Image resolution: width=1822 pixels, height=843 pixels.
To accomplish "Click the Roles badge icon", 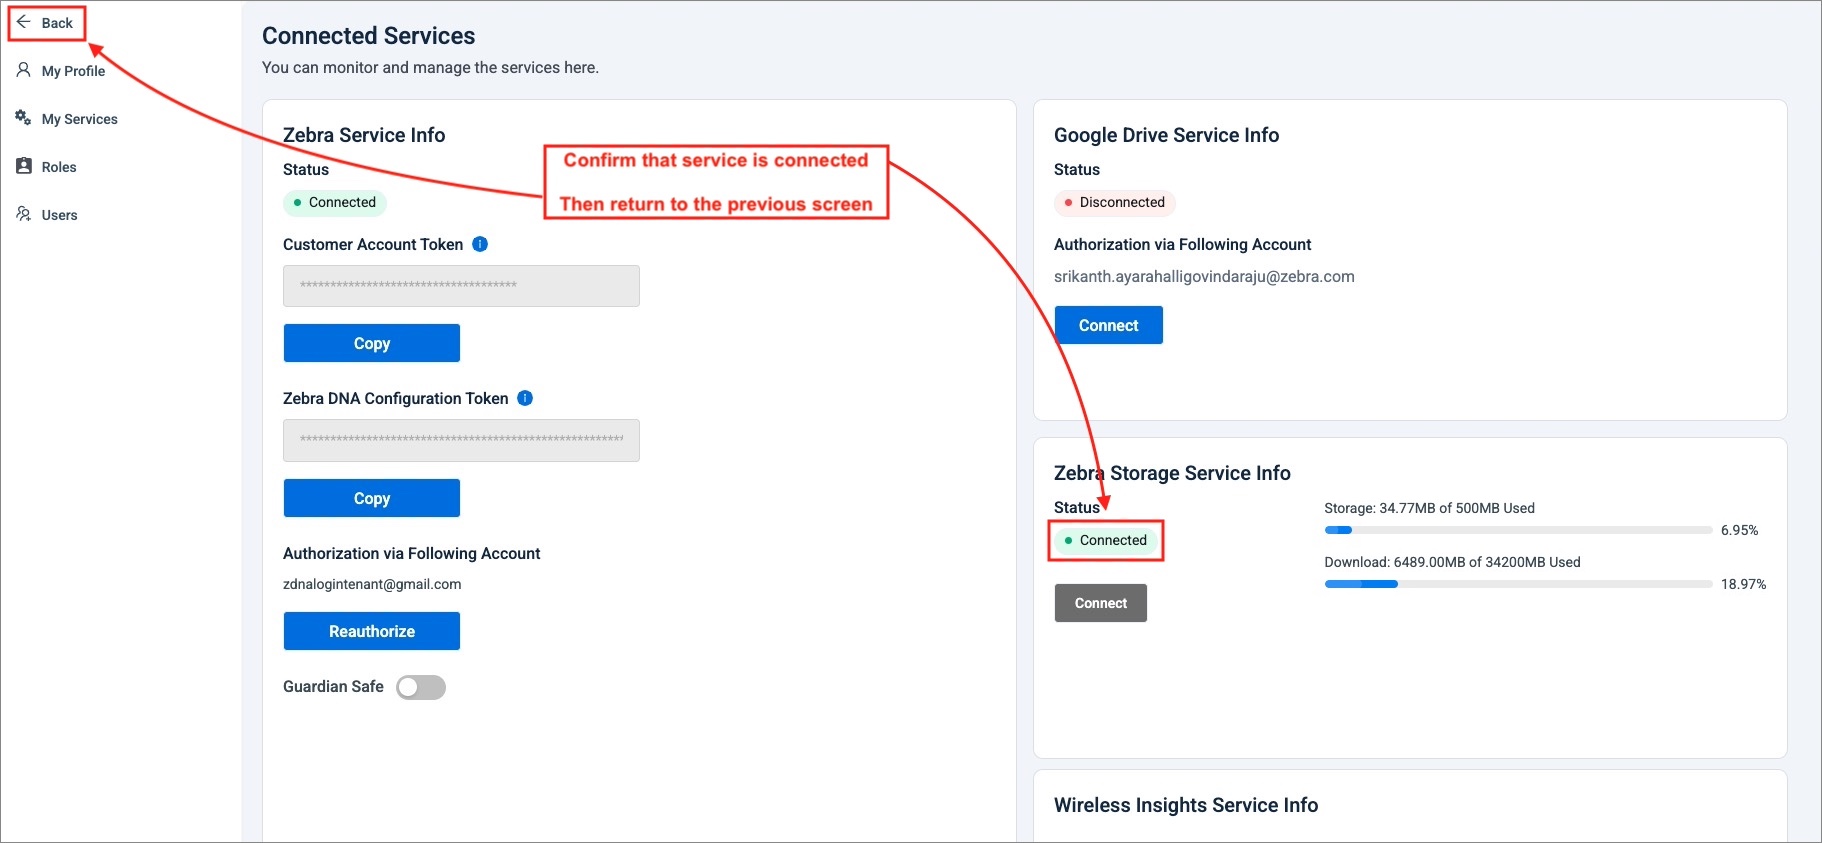I will (24, 166).
